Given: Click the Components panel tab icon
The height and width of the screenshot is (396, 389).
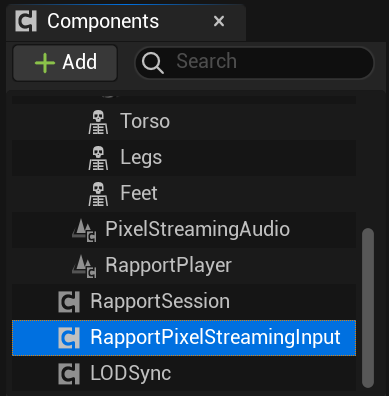Looking at the screenshot, I should click(x=26, y=22).
